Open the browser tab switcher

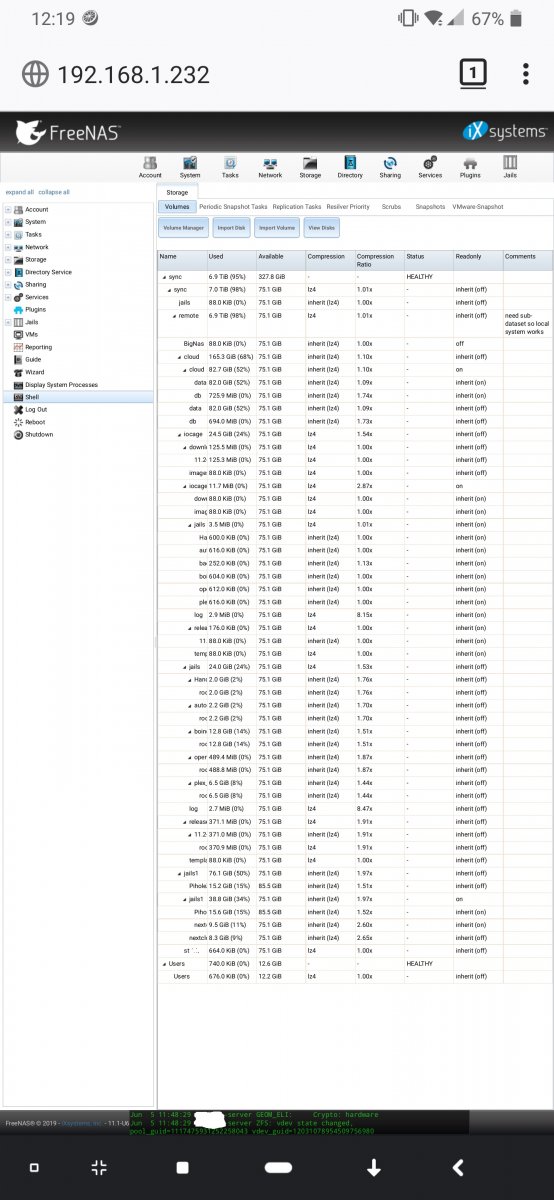(472, 73)
